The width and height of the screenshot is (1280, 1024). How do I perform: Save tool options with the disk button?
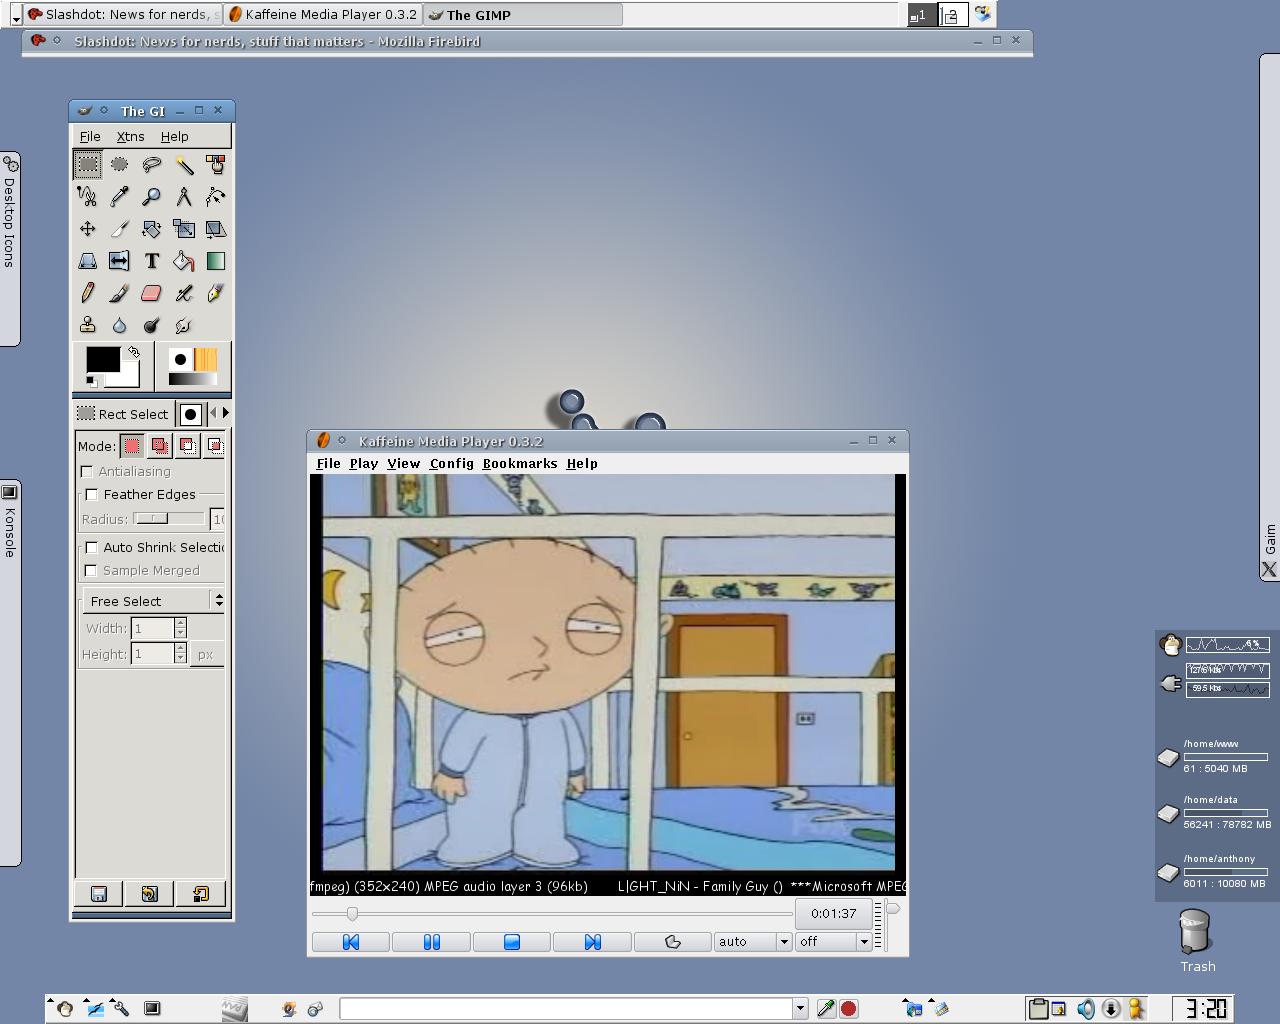tap(99, 894)
